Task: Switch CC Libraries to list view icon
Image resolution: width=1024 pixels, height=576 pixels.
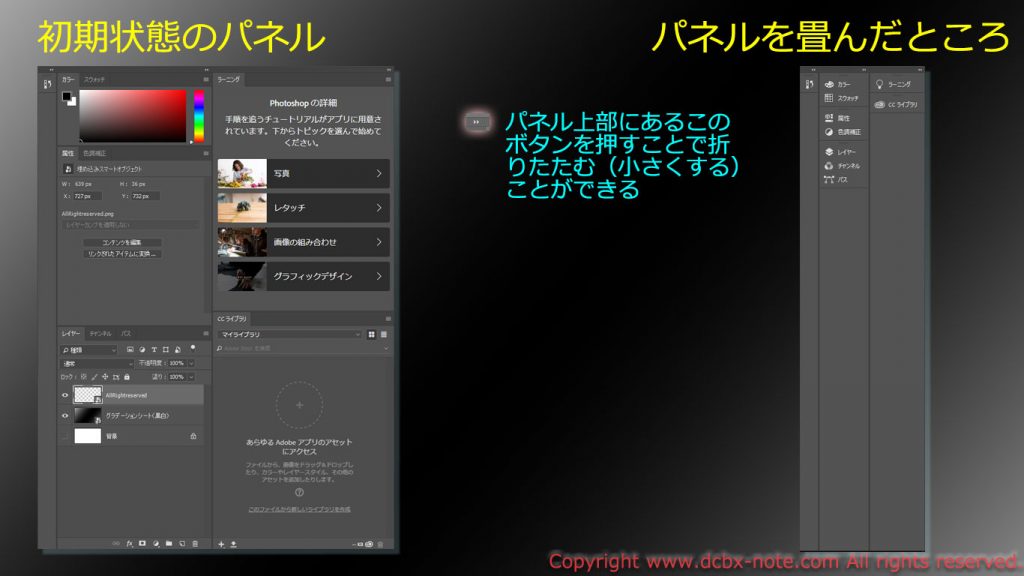Action: pyautogui.click(x=384, y=334)
